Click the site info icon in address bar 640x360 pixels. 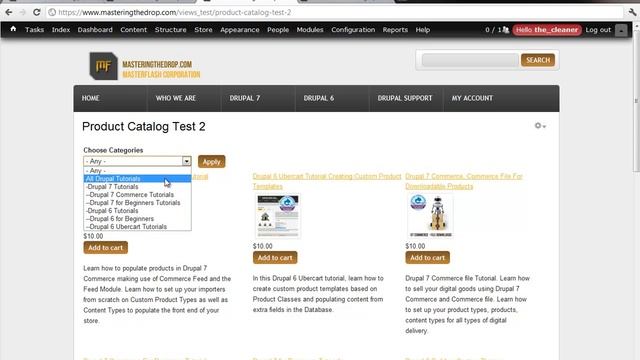[x=52, y=12]
